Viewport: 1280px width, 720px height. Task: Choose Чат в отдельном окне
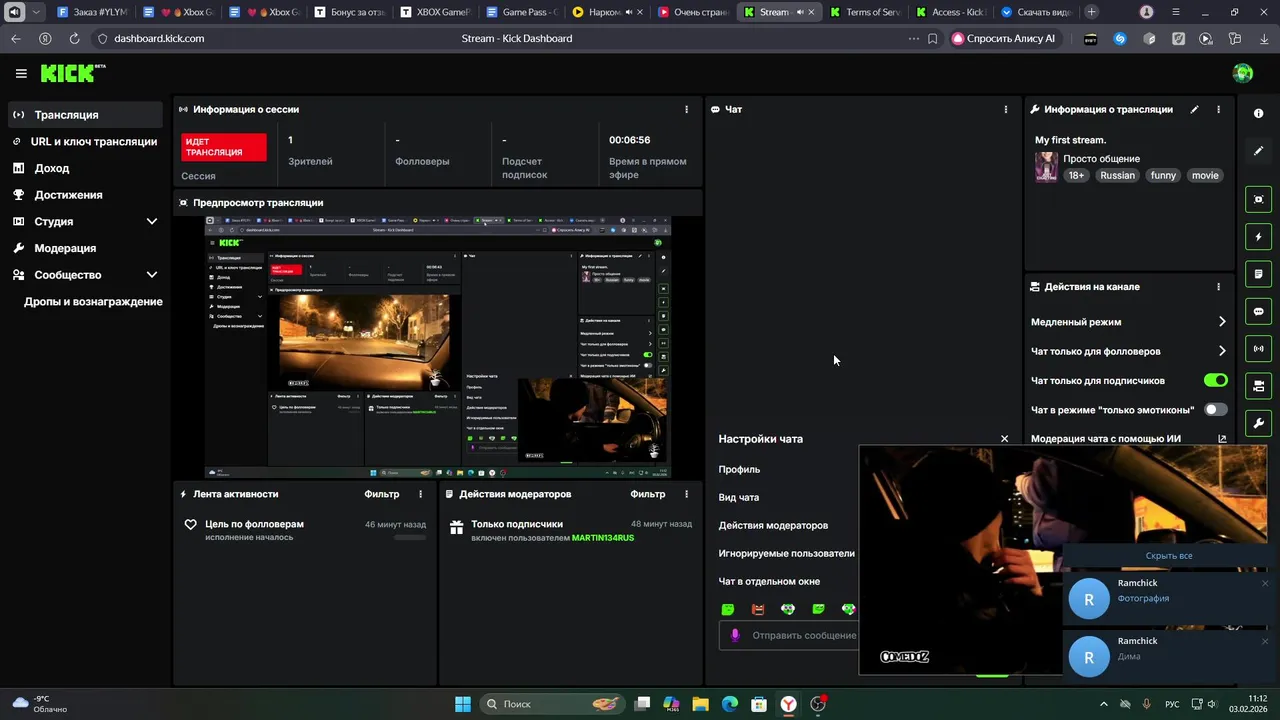769,581
